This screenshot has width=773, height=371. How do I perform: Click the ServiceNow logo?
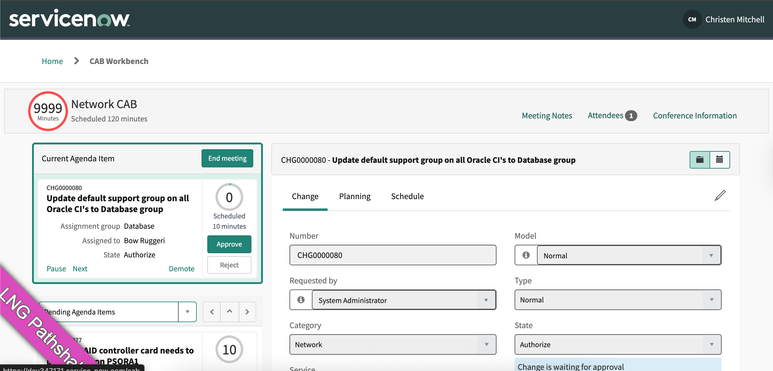[x=70, y=19]
